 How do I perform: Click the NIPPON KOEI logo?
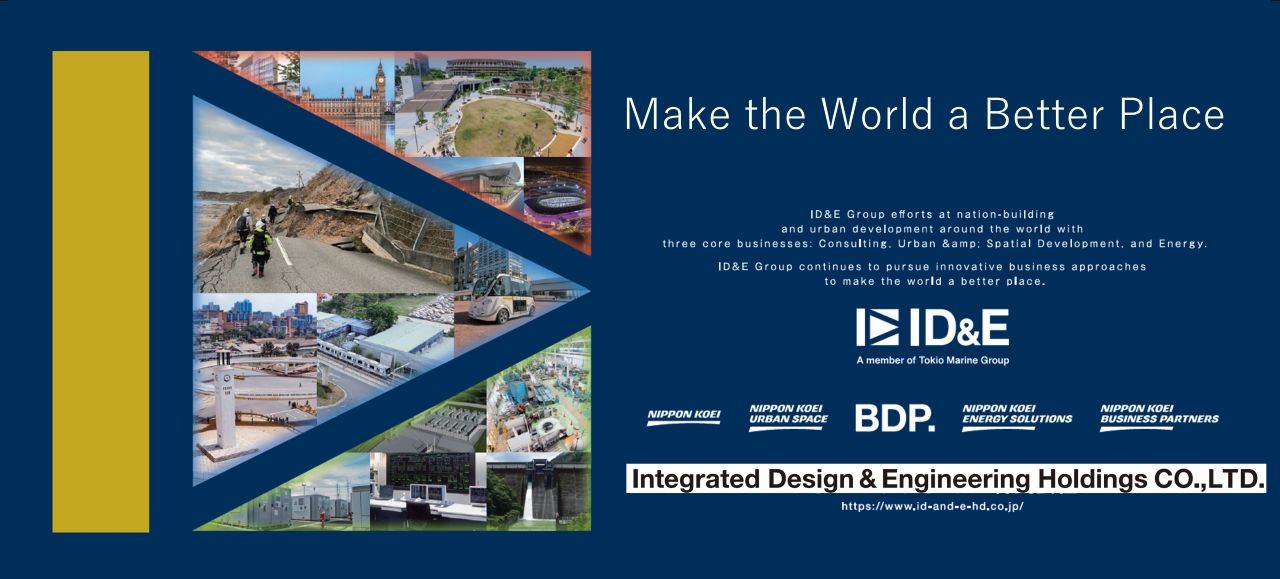(x=683, y=416)
